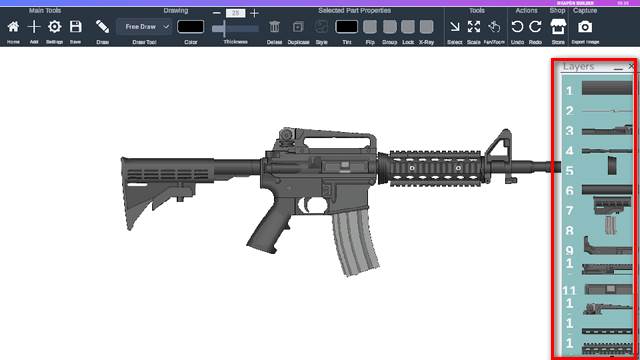Close the Layers panel
Image resolution: width=640 pixels, height=360 pixels.
click(x=631, y=66)
